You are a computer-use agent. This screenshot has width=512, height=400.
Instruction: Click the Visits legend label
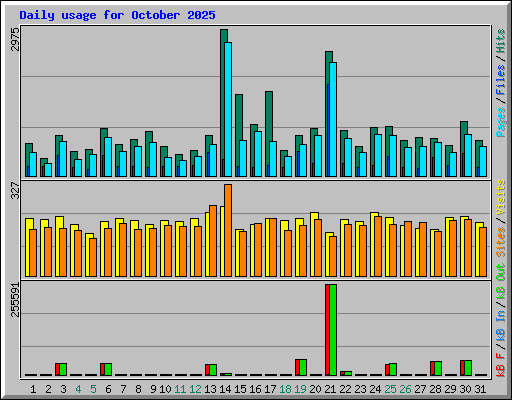[501, 197]
